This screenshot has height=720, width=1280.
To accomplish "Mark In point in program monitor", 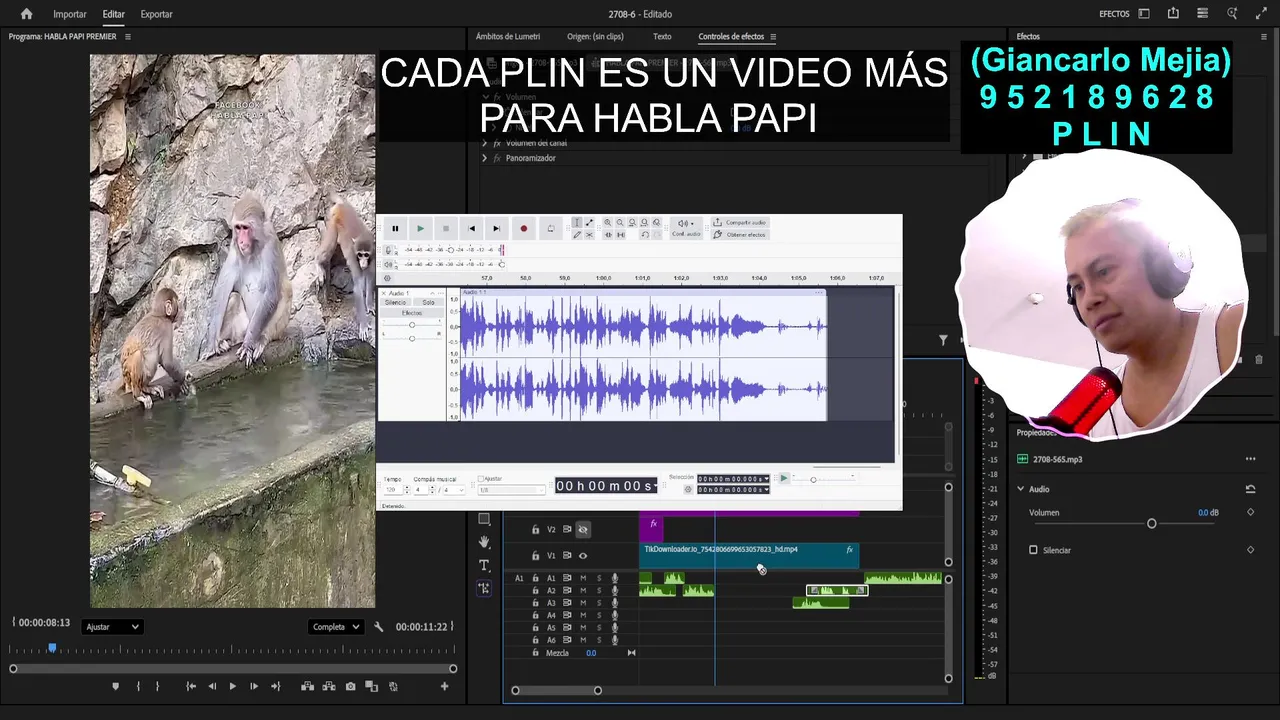I will [x=138, y=687].
